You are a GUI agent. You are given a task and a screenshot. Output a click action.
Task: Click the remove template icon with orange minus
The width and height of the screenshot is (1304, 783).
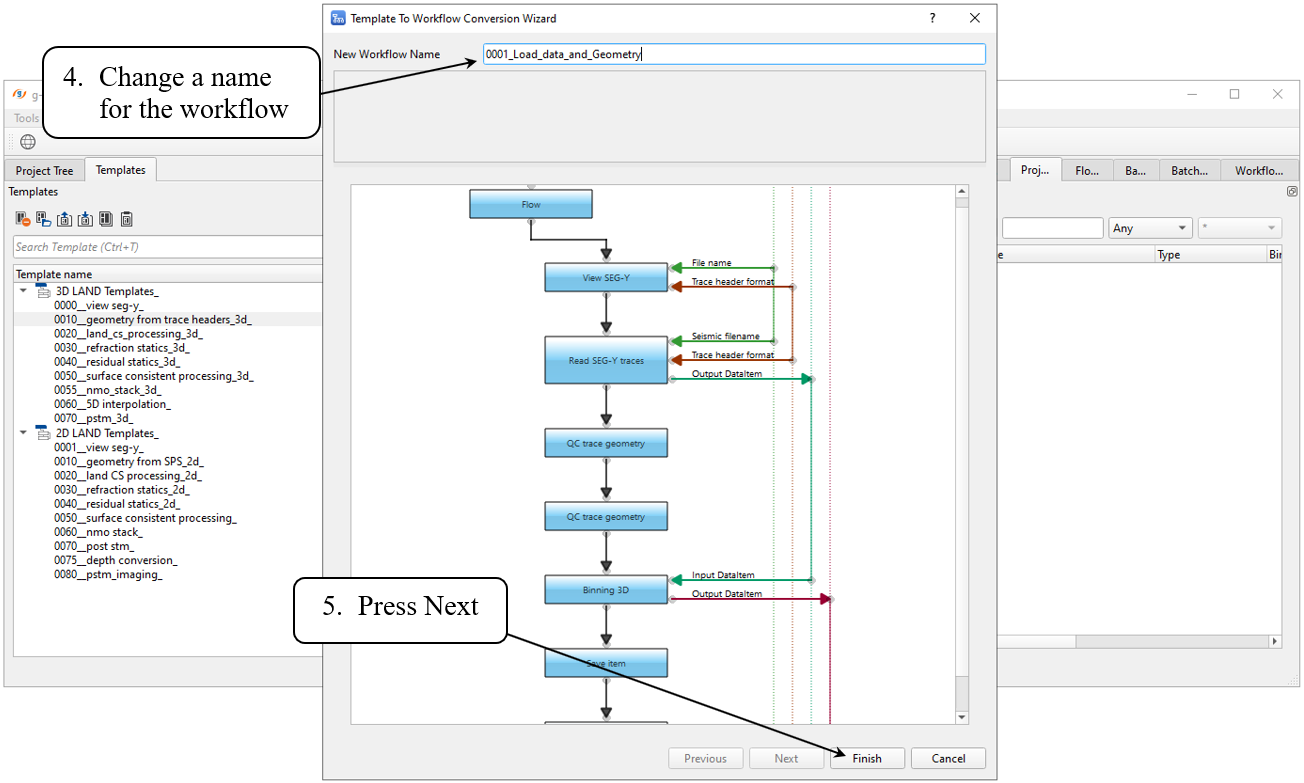click(22, 219)
